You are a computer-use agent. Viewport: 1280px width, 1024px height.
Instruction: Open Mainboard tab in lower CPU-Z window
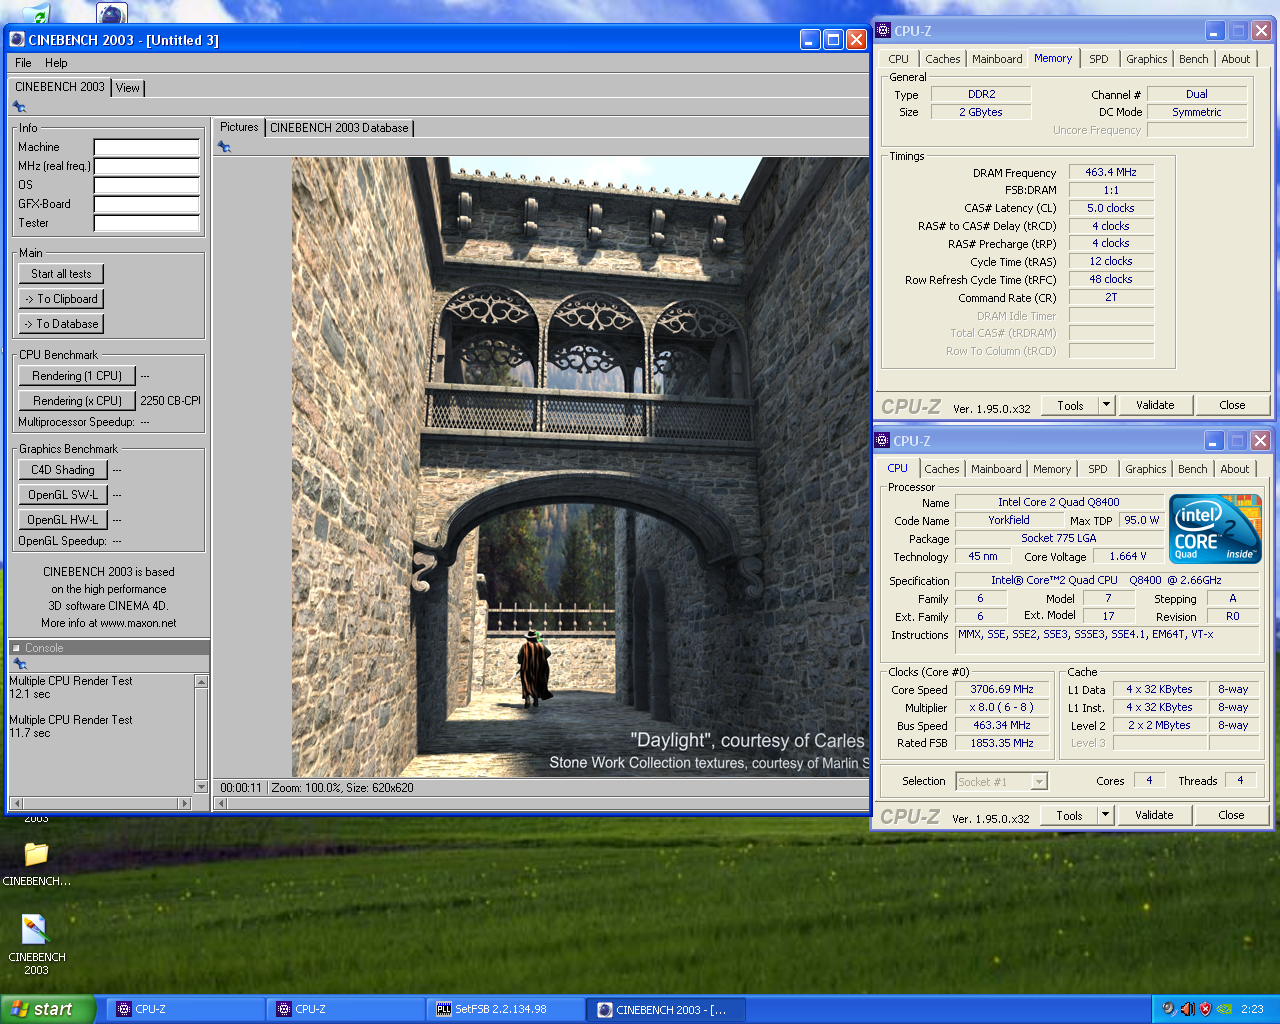[x=996, y=469]
